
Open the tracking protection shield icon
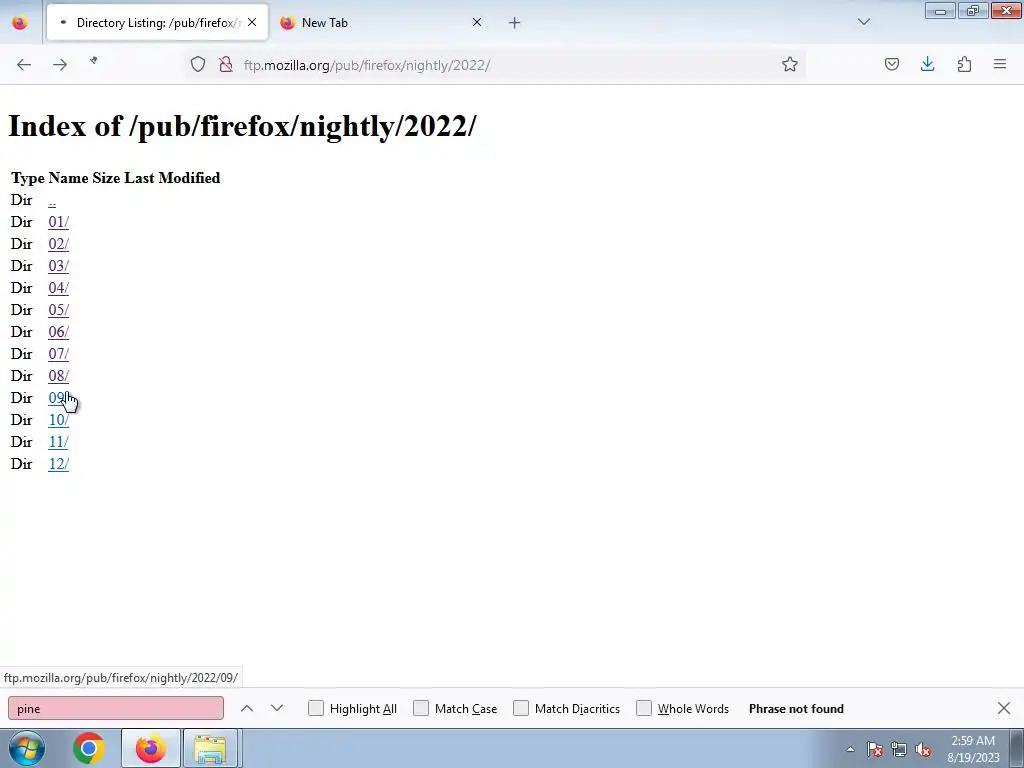click(x=198, y=64)
